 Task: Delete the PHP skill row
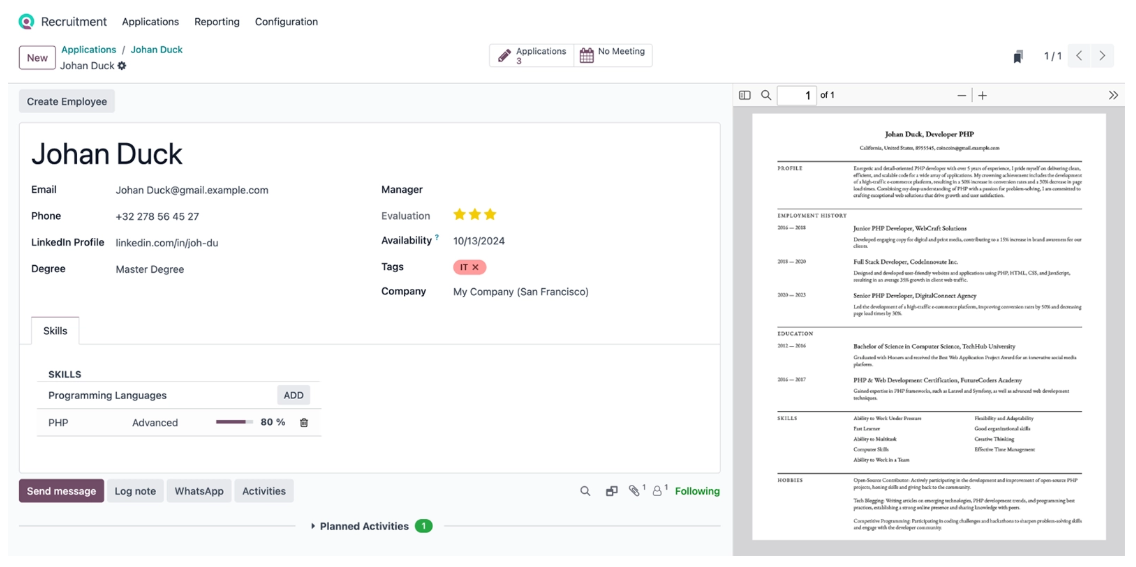(304, 422)
